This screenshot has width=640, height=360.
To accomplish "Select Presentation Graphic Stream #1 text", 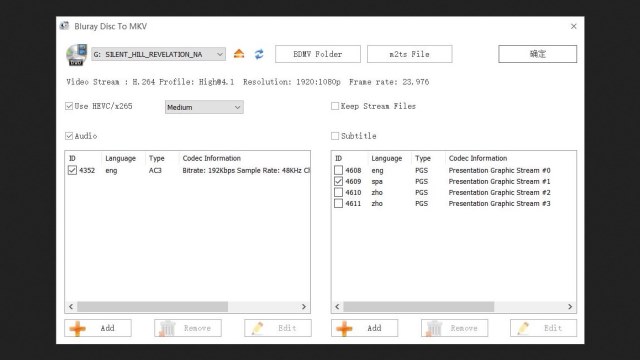I will (499, 181).
